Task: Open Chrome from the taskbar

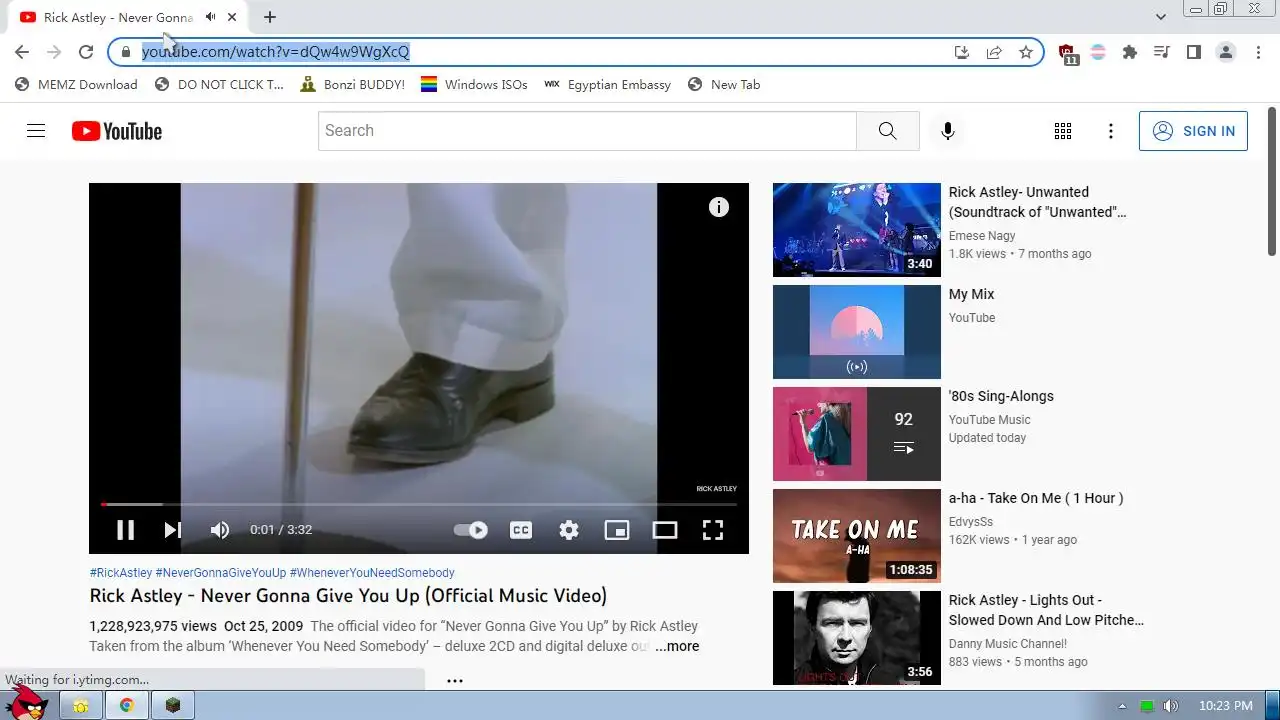Action: pos(127,706)
